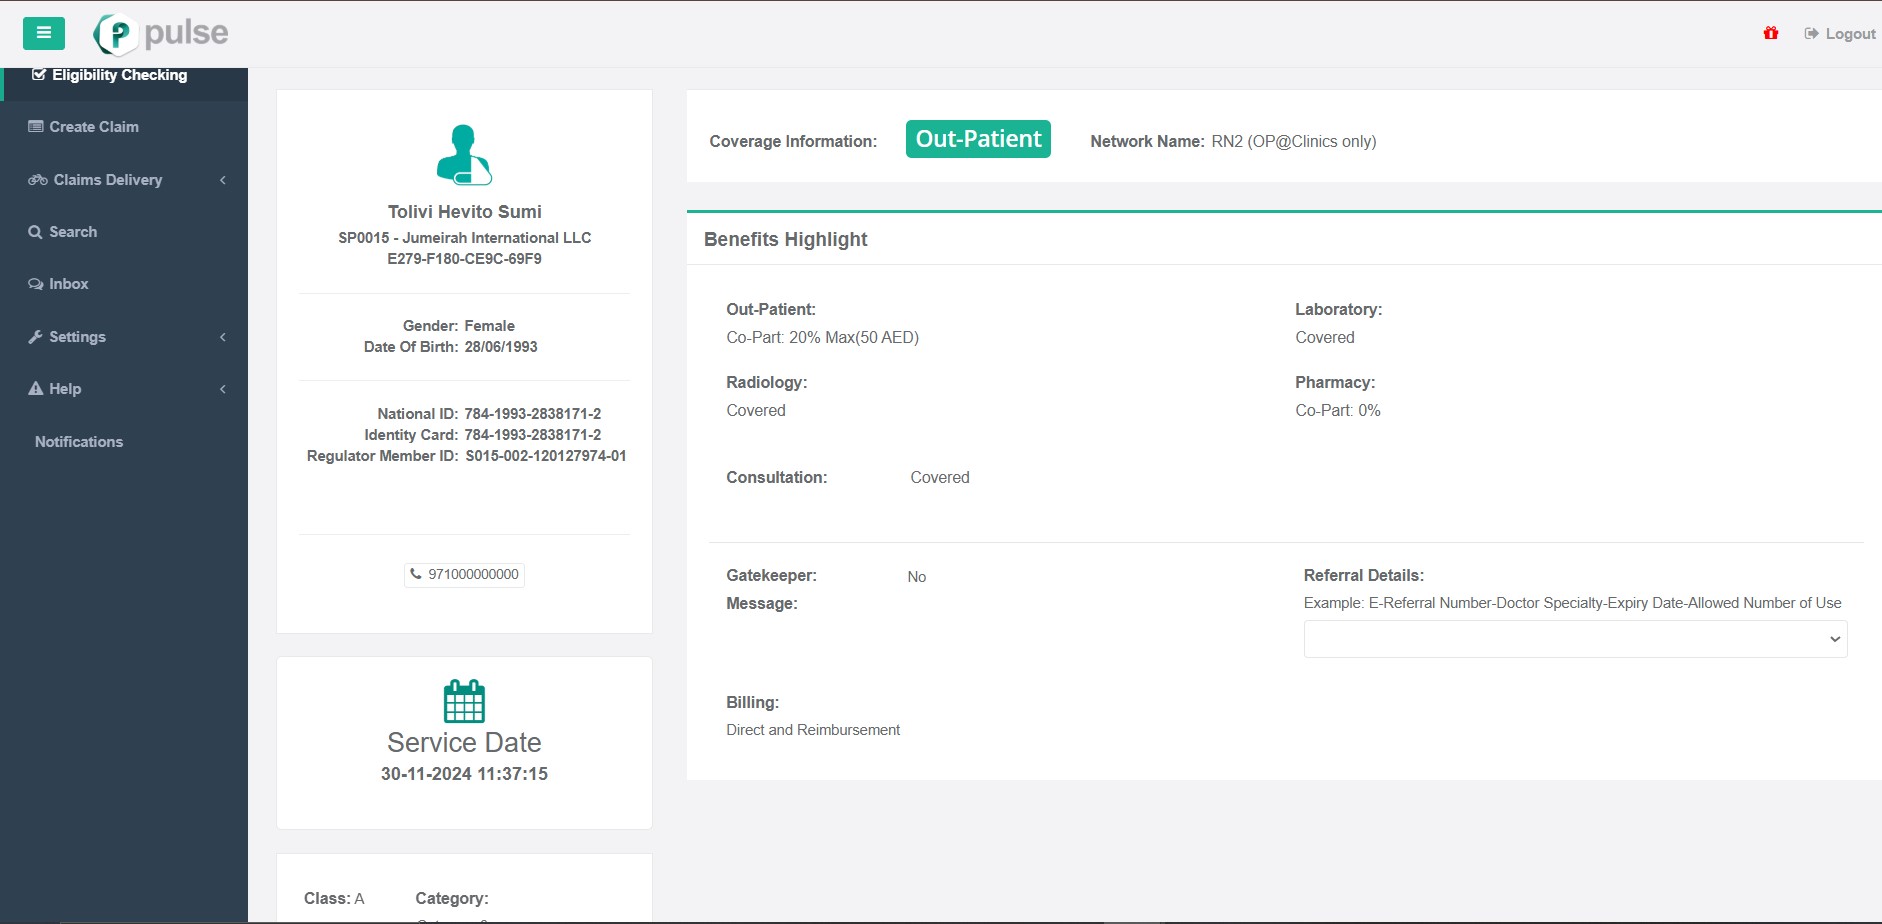Toggle the hamburger menu button

(x=44, y=33)
